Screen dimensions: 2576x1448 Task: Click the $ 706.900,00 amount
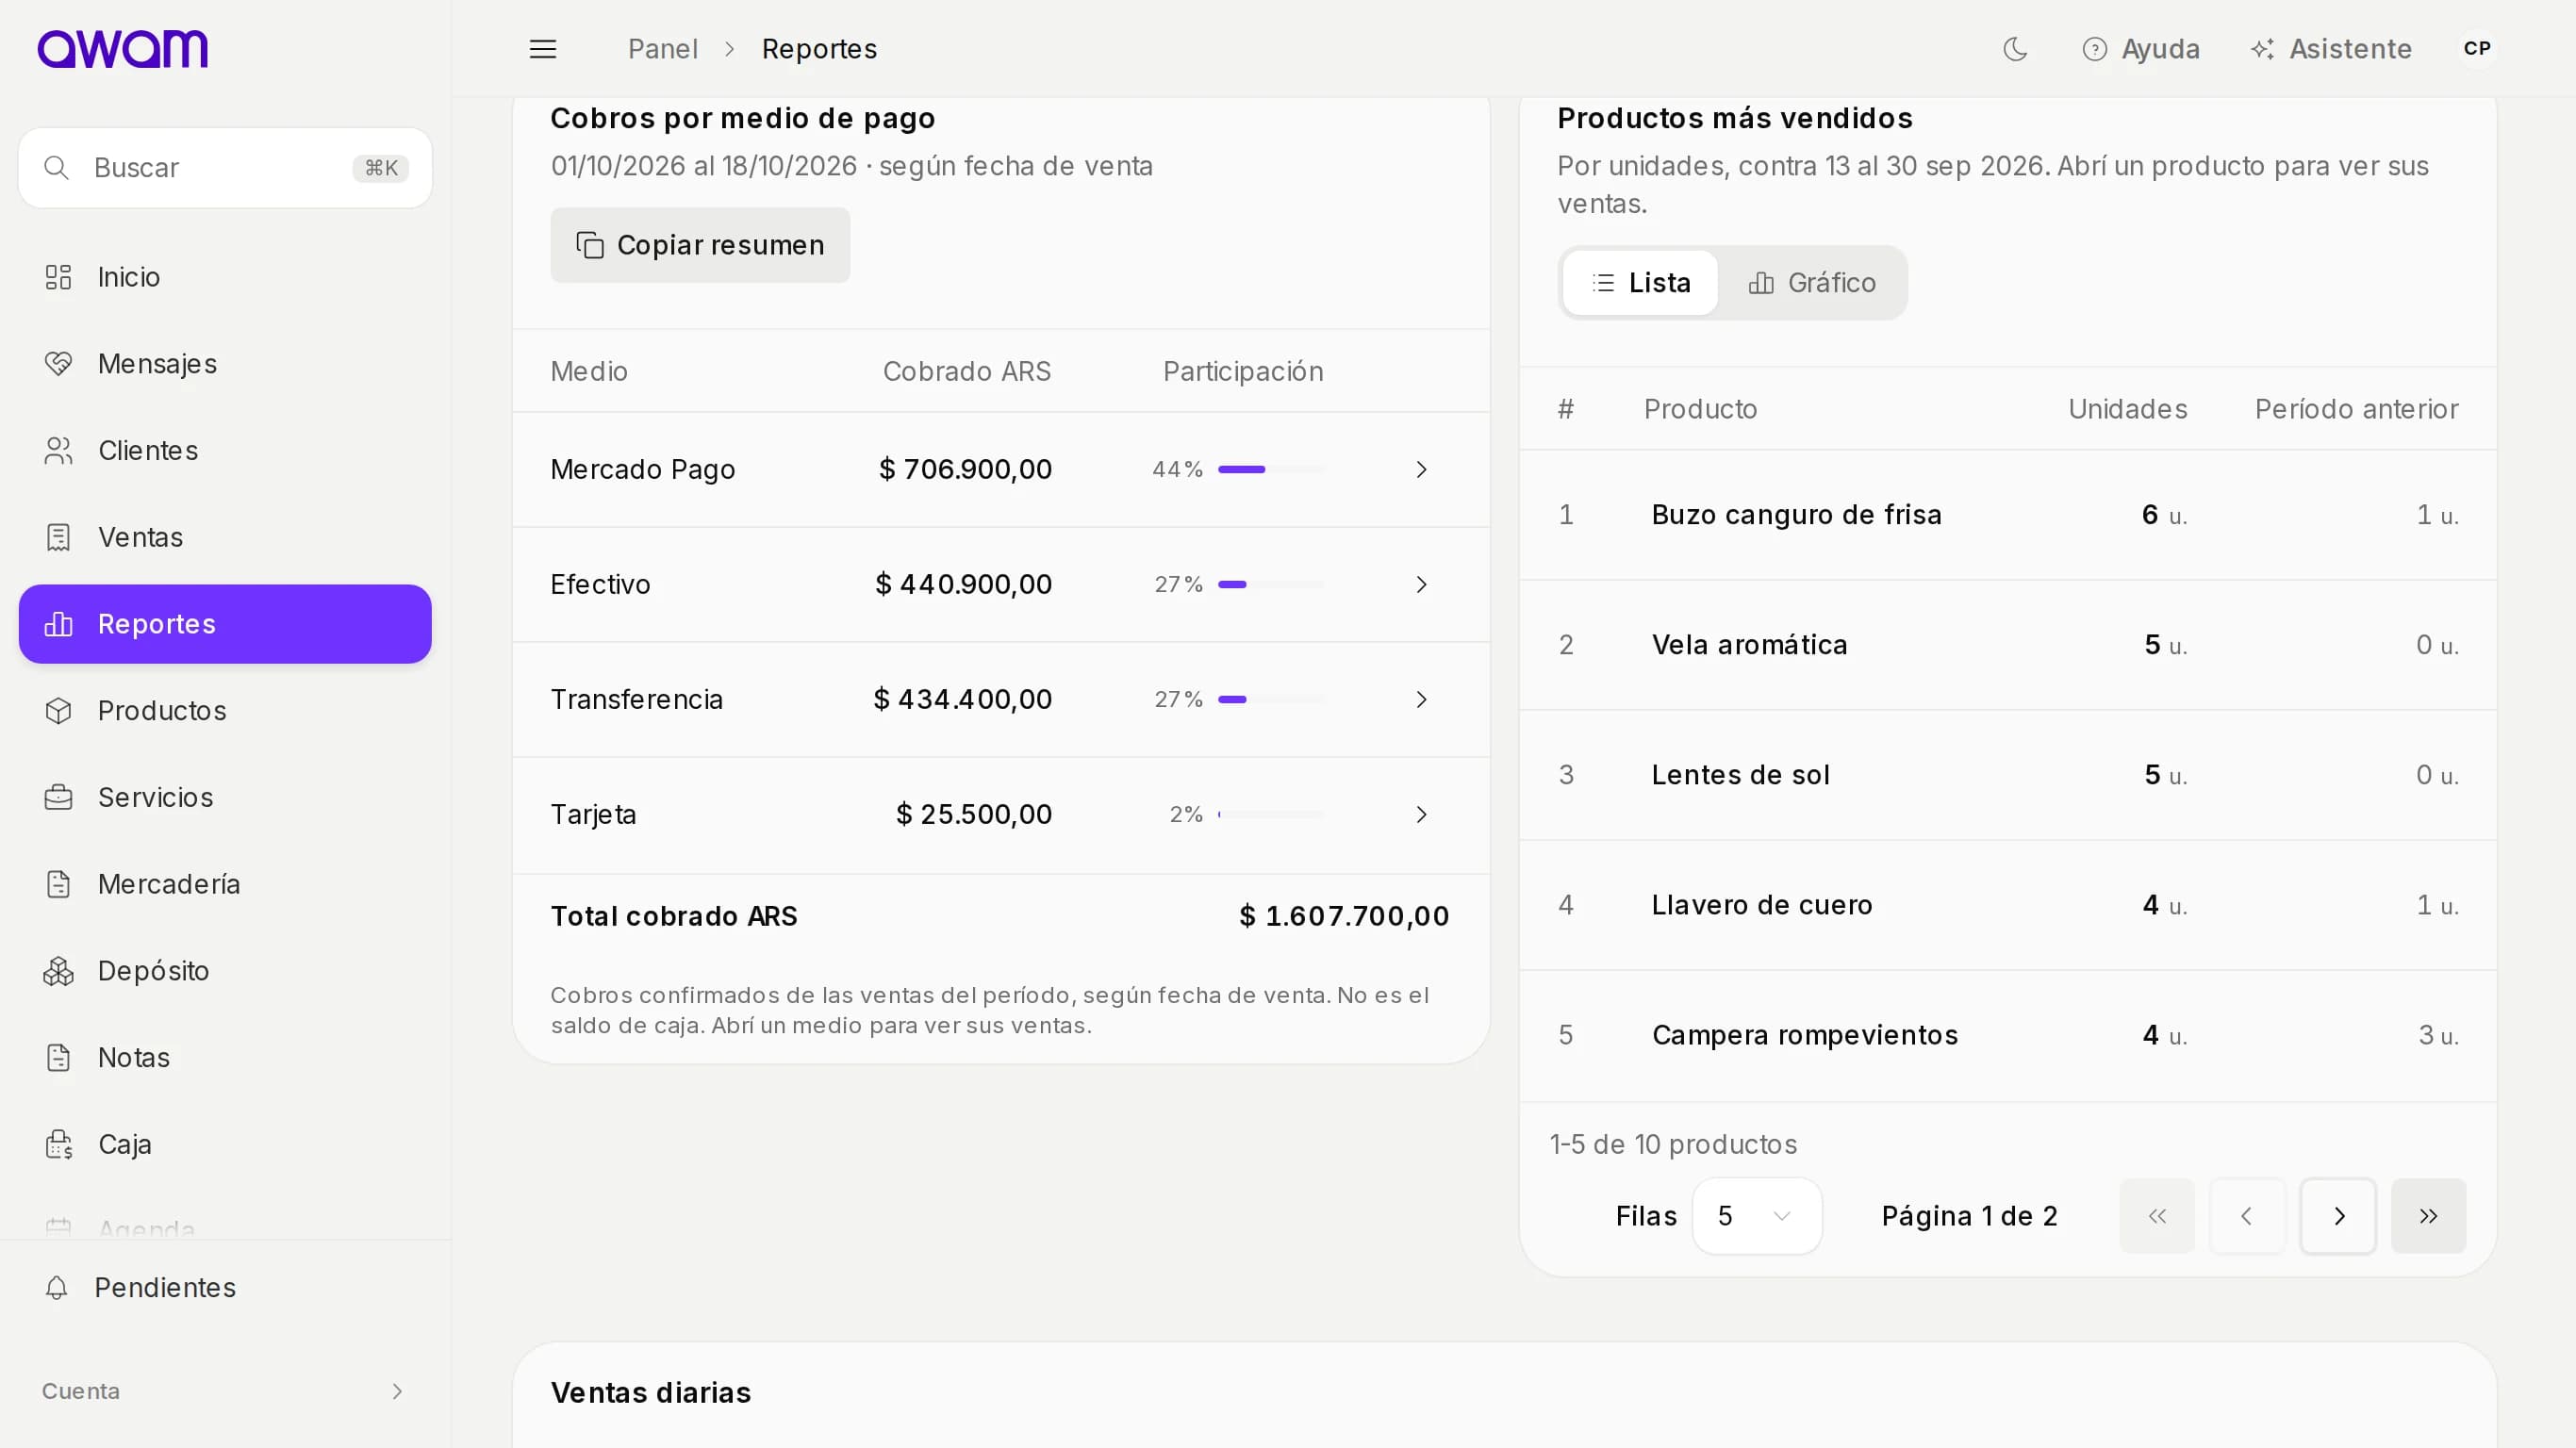[x=965, y=469]
